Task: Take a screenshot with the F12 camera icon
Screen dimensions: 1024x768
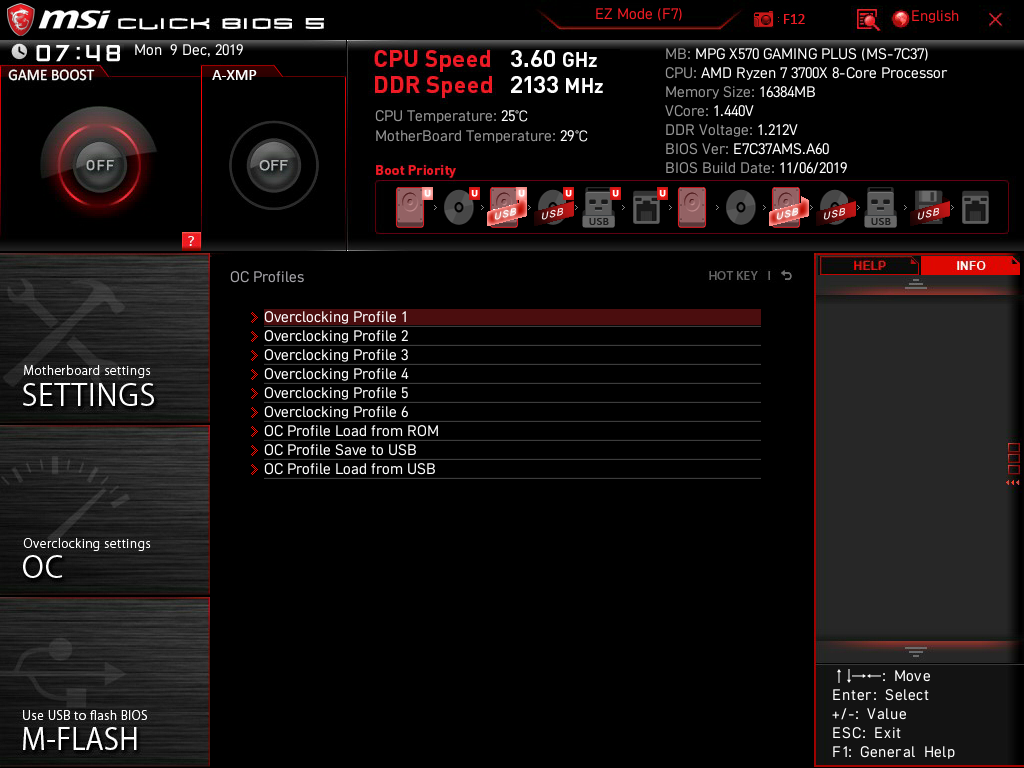Action: click(x=763, y=19)
